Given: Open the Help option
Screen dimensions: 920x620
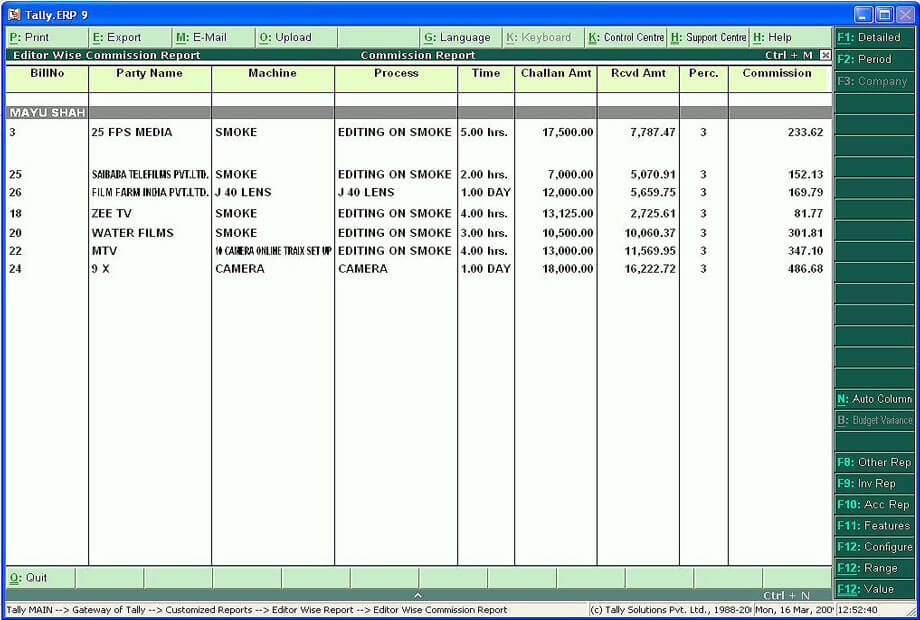Looking at the screenshot, I should click(x=790, y=38).
